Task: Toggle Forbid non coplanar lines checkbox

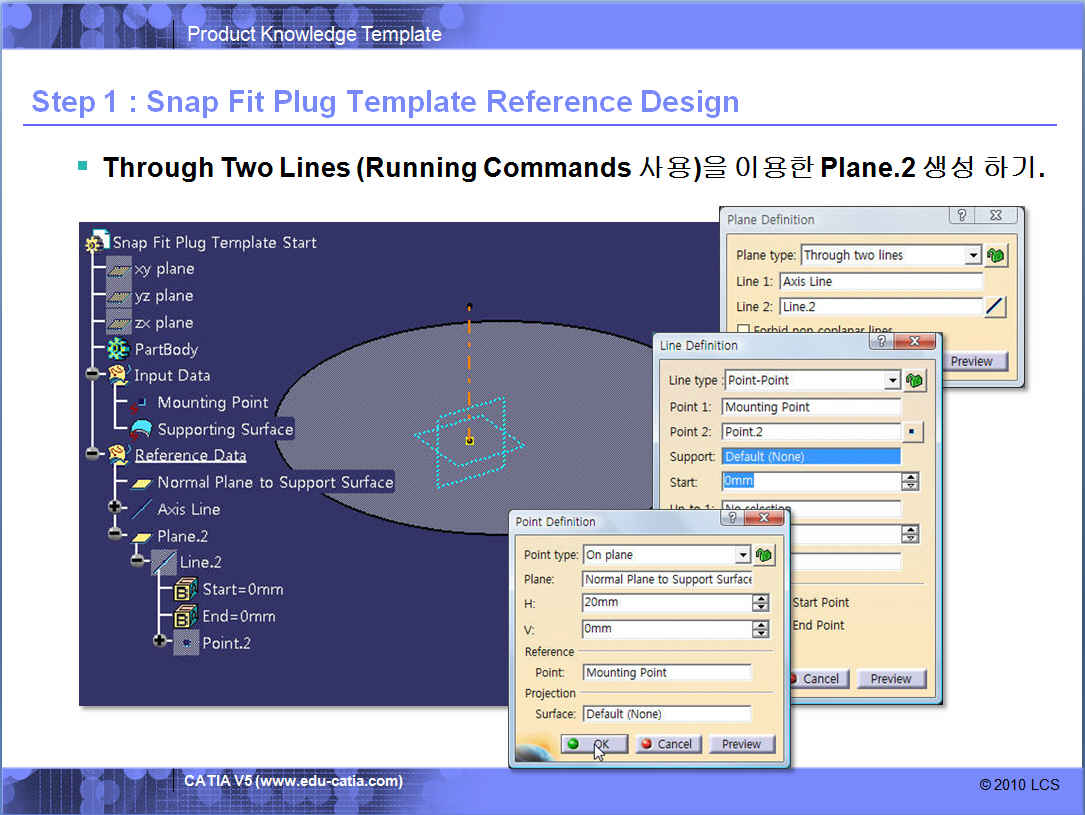Action: pos(743,331)
